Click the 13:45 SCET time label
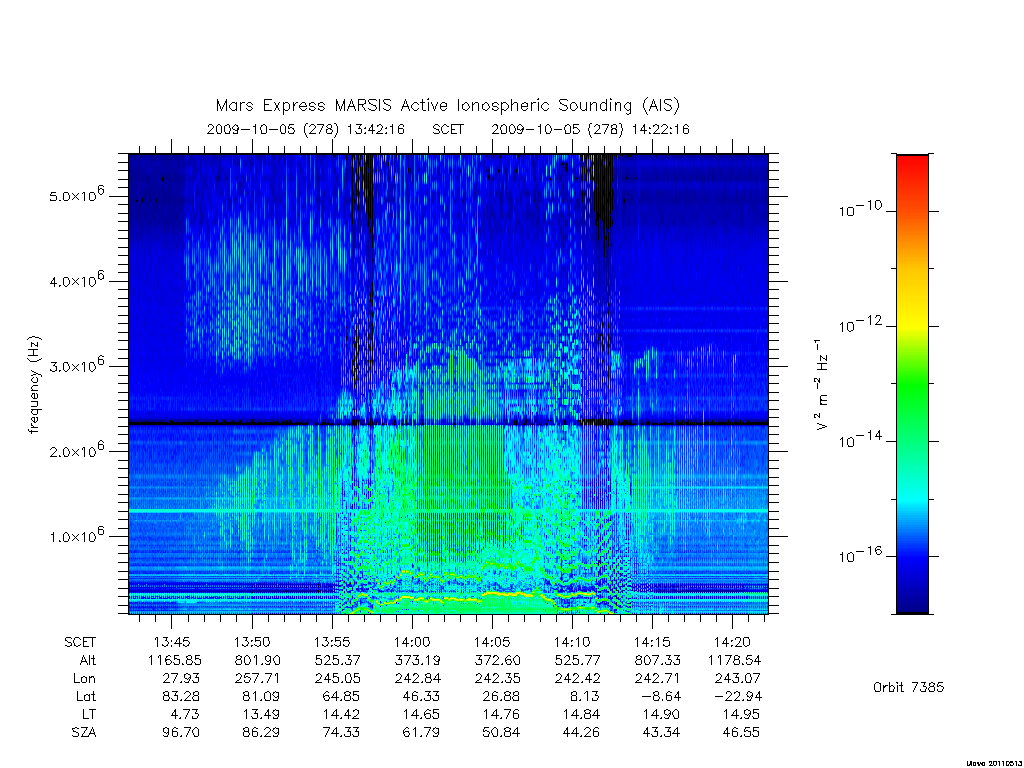 click(172, 642)
